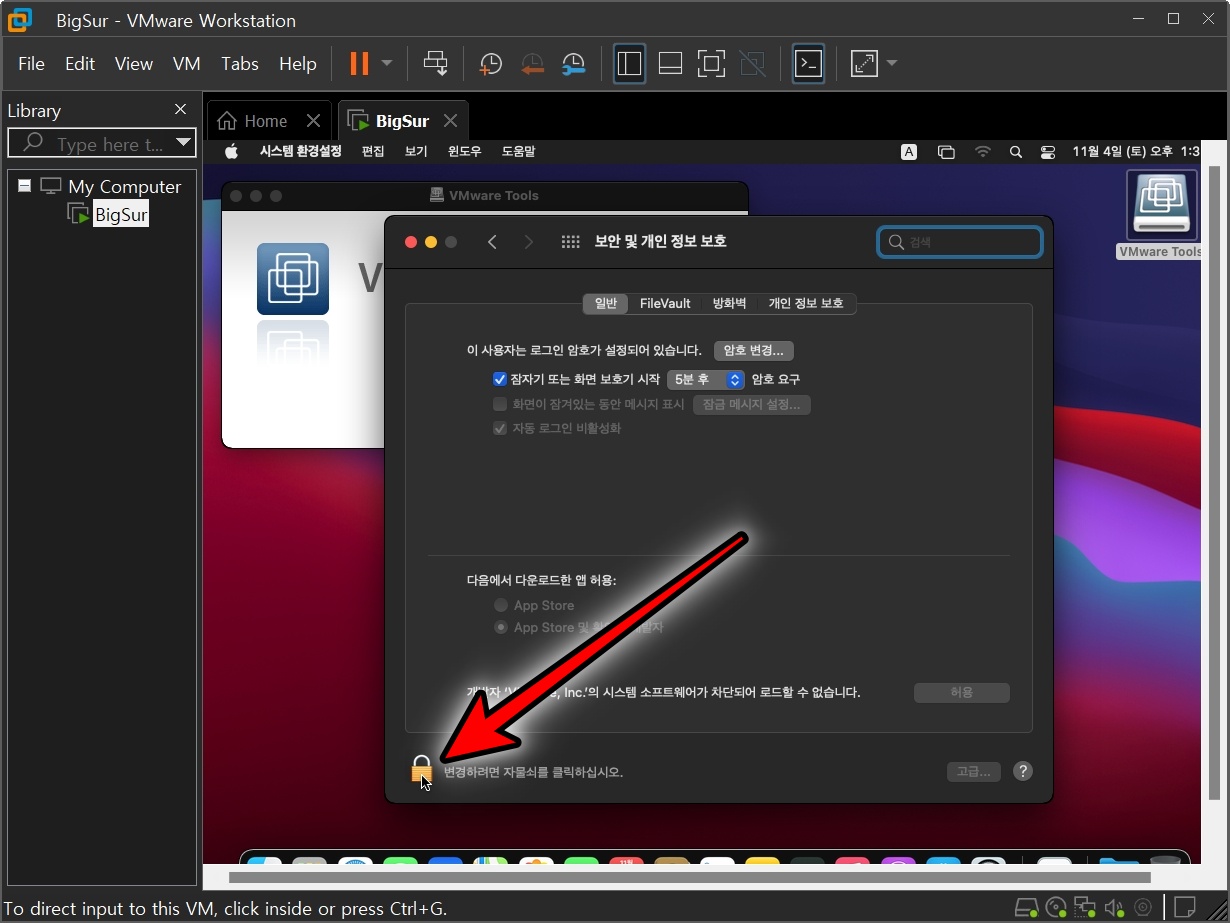Click the VMware logo in VMware Tools window
Image resolution: width=1230 pixels, height=923 pixels.
pos(293,278)
